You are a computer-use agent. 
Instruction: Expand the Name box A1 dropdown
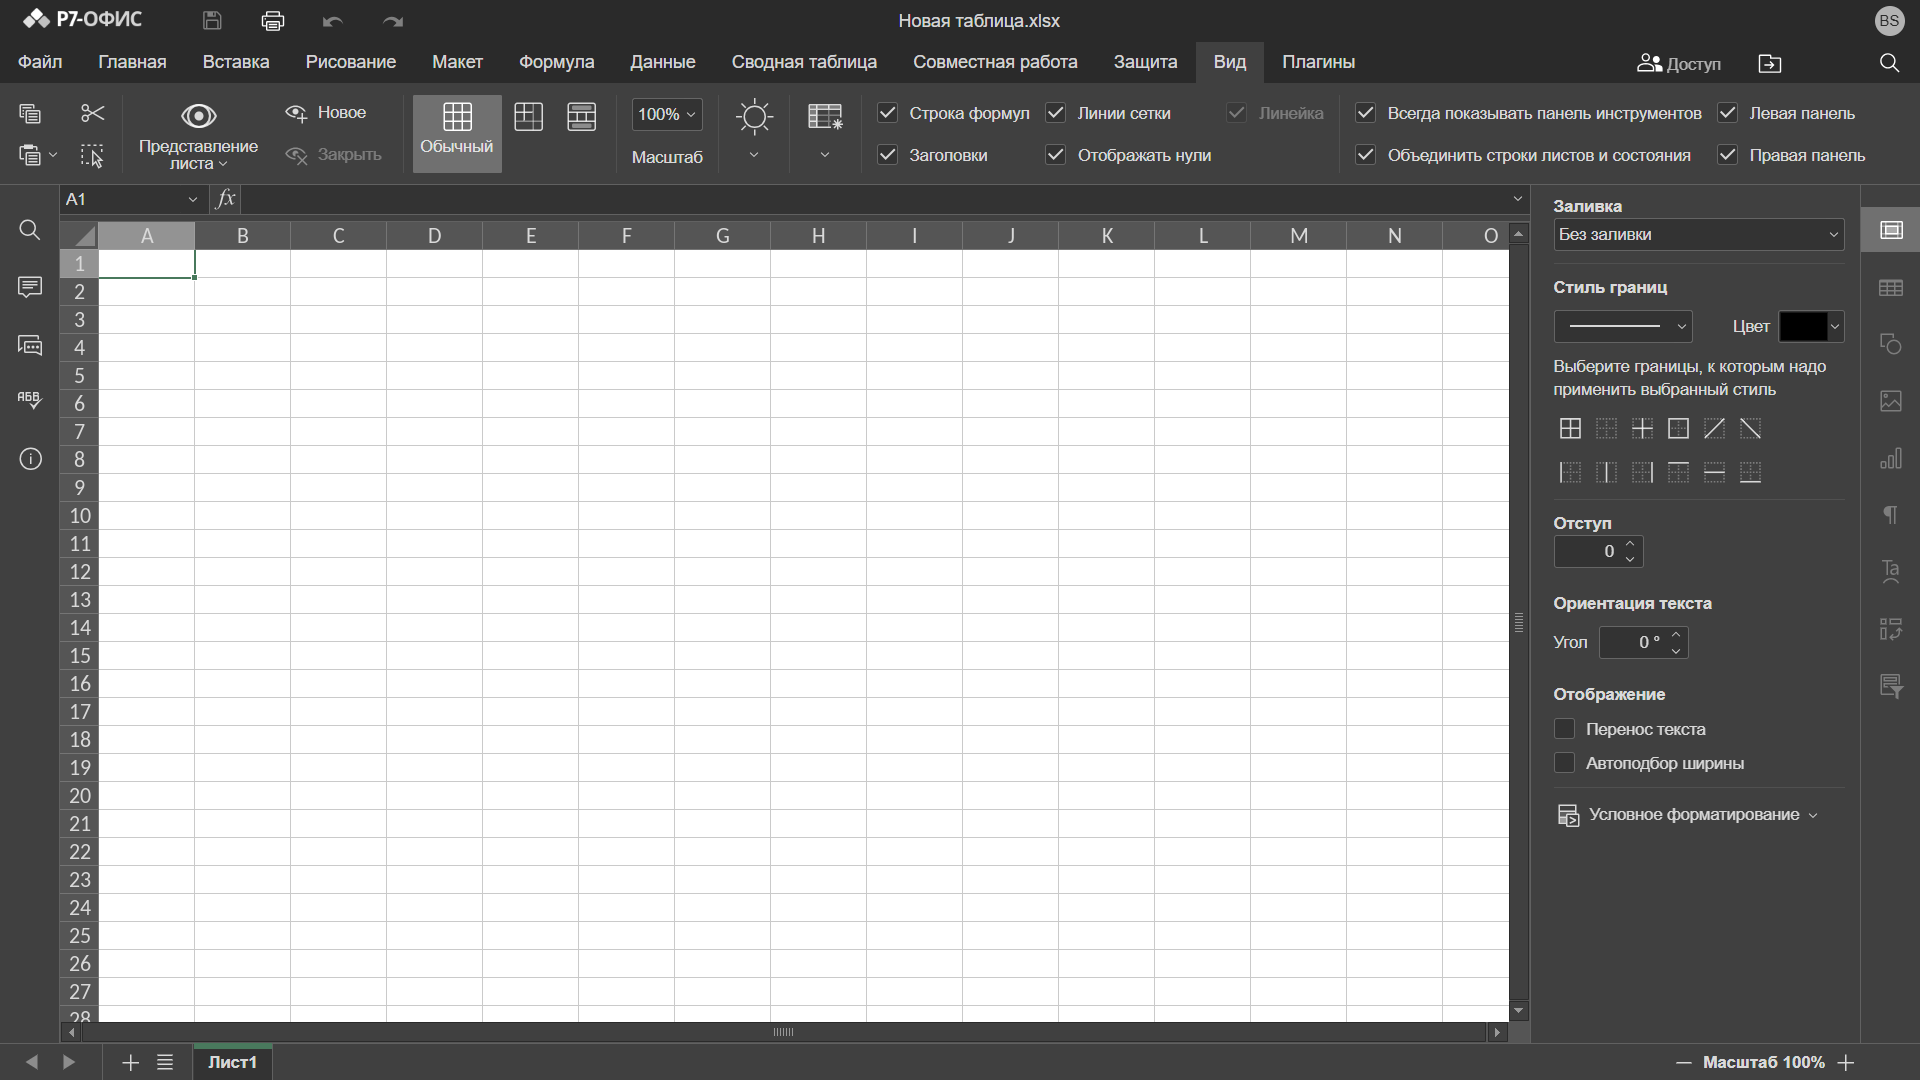[193, 200]
